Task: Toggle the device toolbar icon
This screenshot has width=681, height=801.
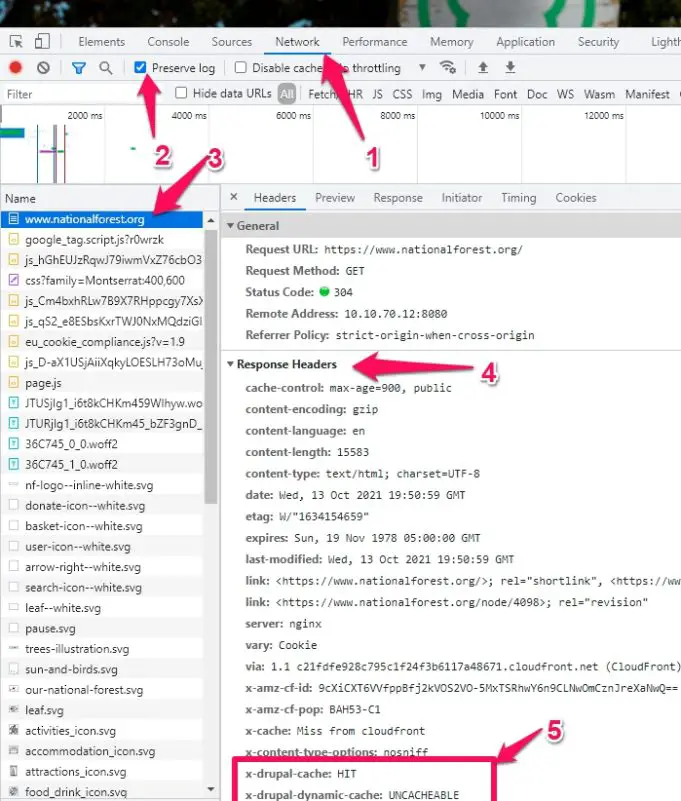Action: 42,42
